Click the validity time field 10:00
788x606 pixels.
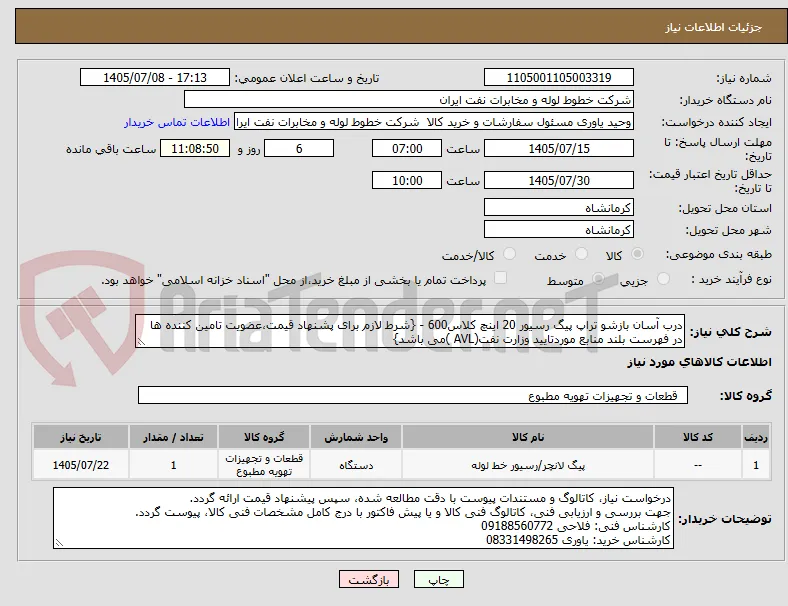[x=407, y=180]
